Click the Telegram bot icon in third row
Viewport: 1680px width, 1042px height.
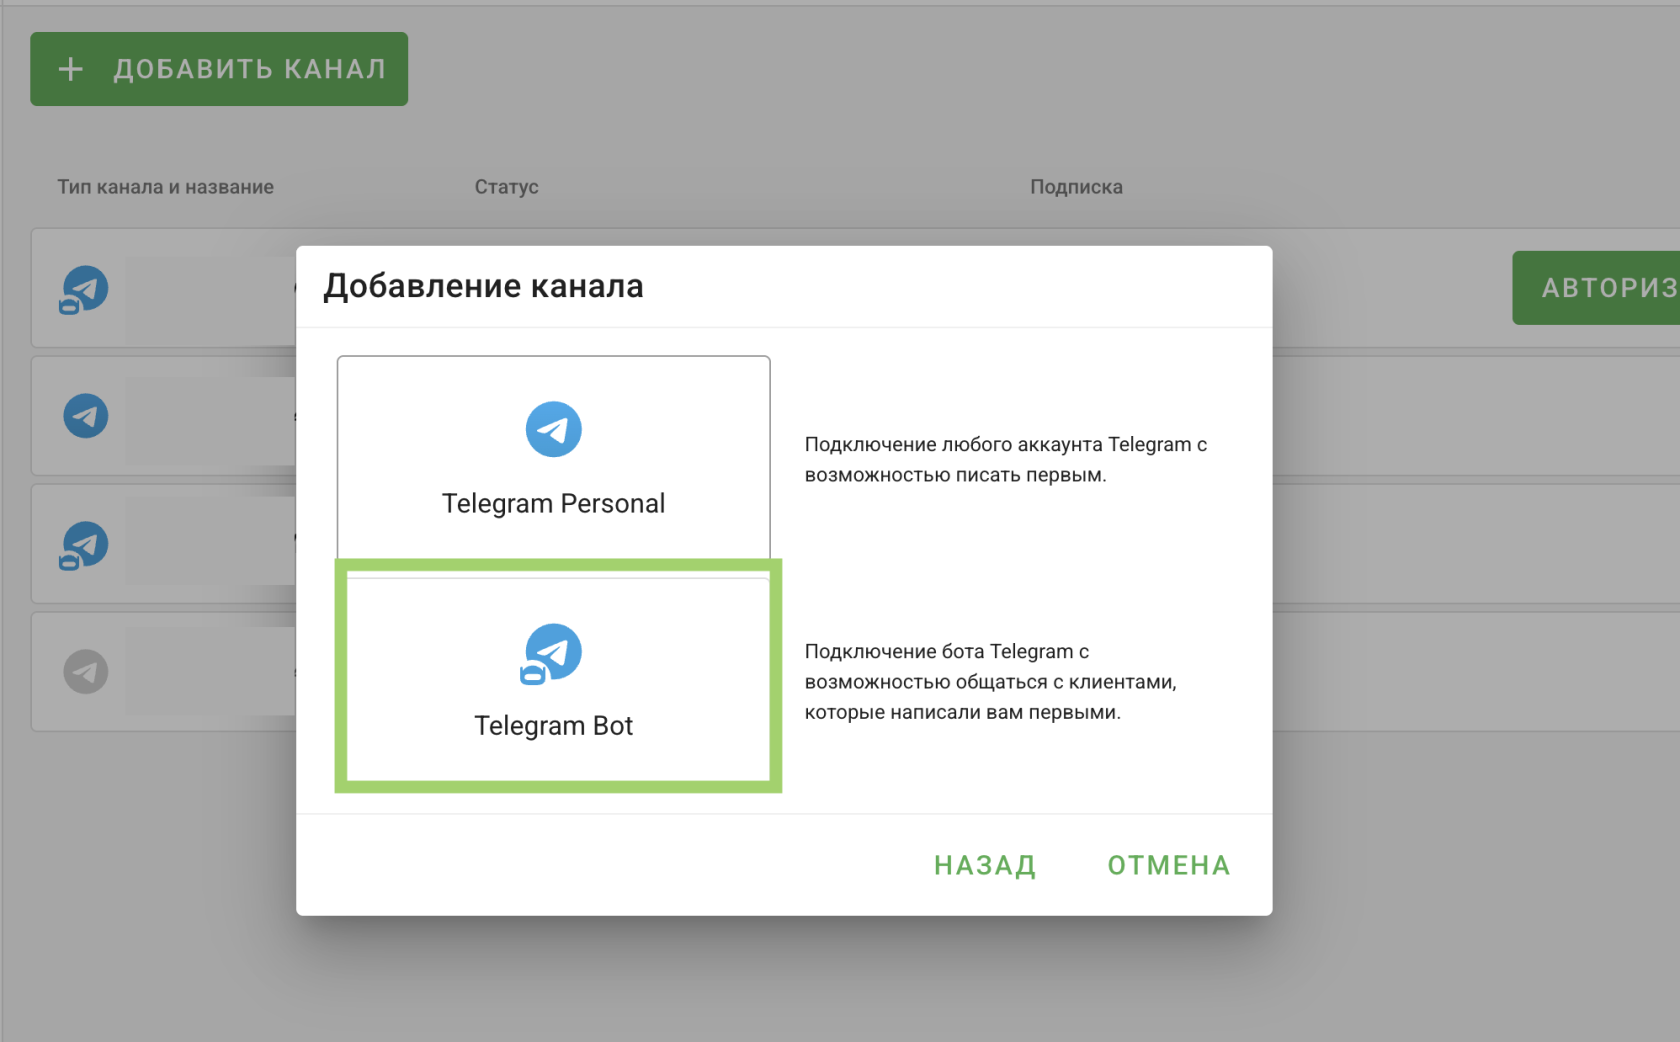coord(85,545)
